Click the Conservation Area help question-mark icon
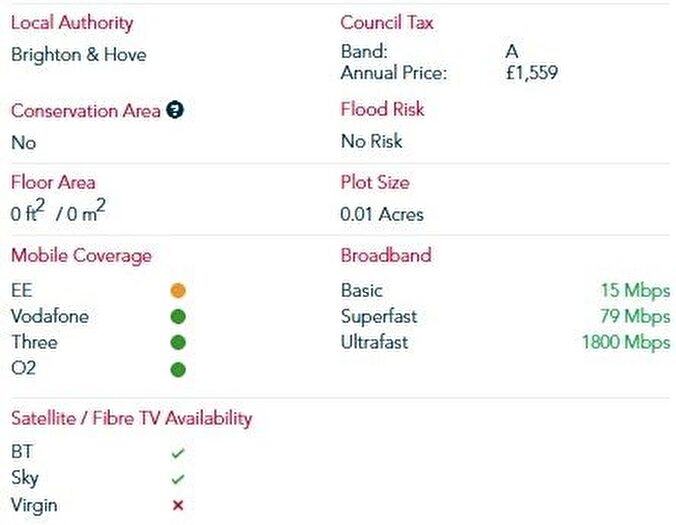The image size is (676, 525). 175,111
